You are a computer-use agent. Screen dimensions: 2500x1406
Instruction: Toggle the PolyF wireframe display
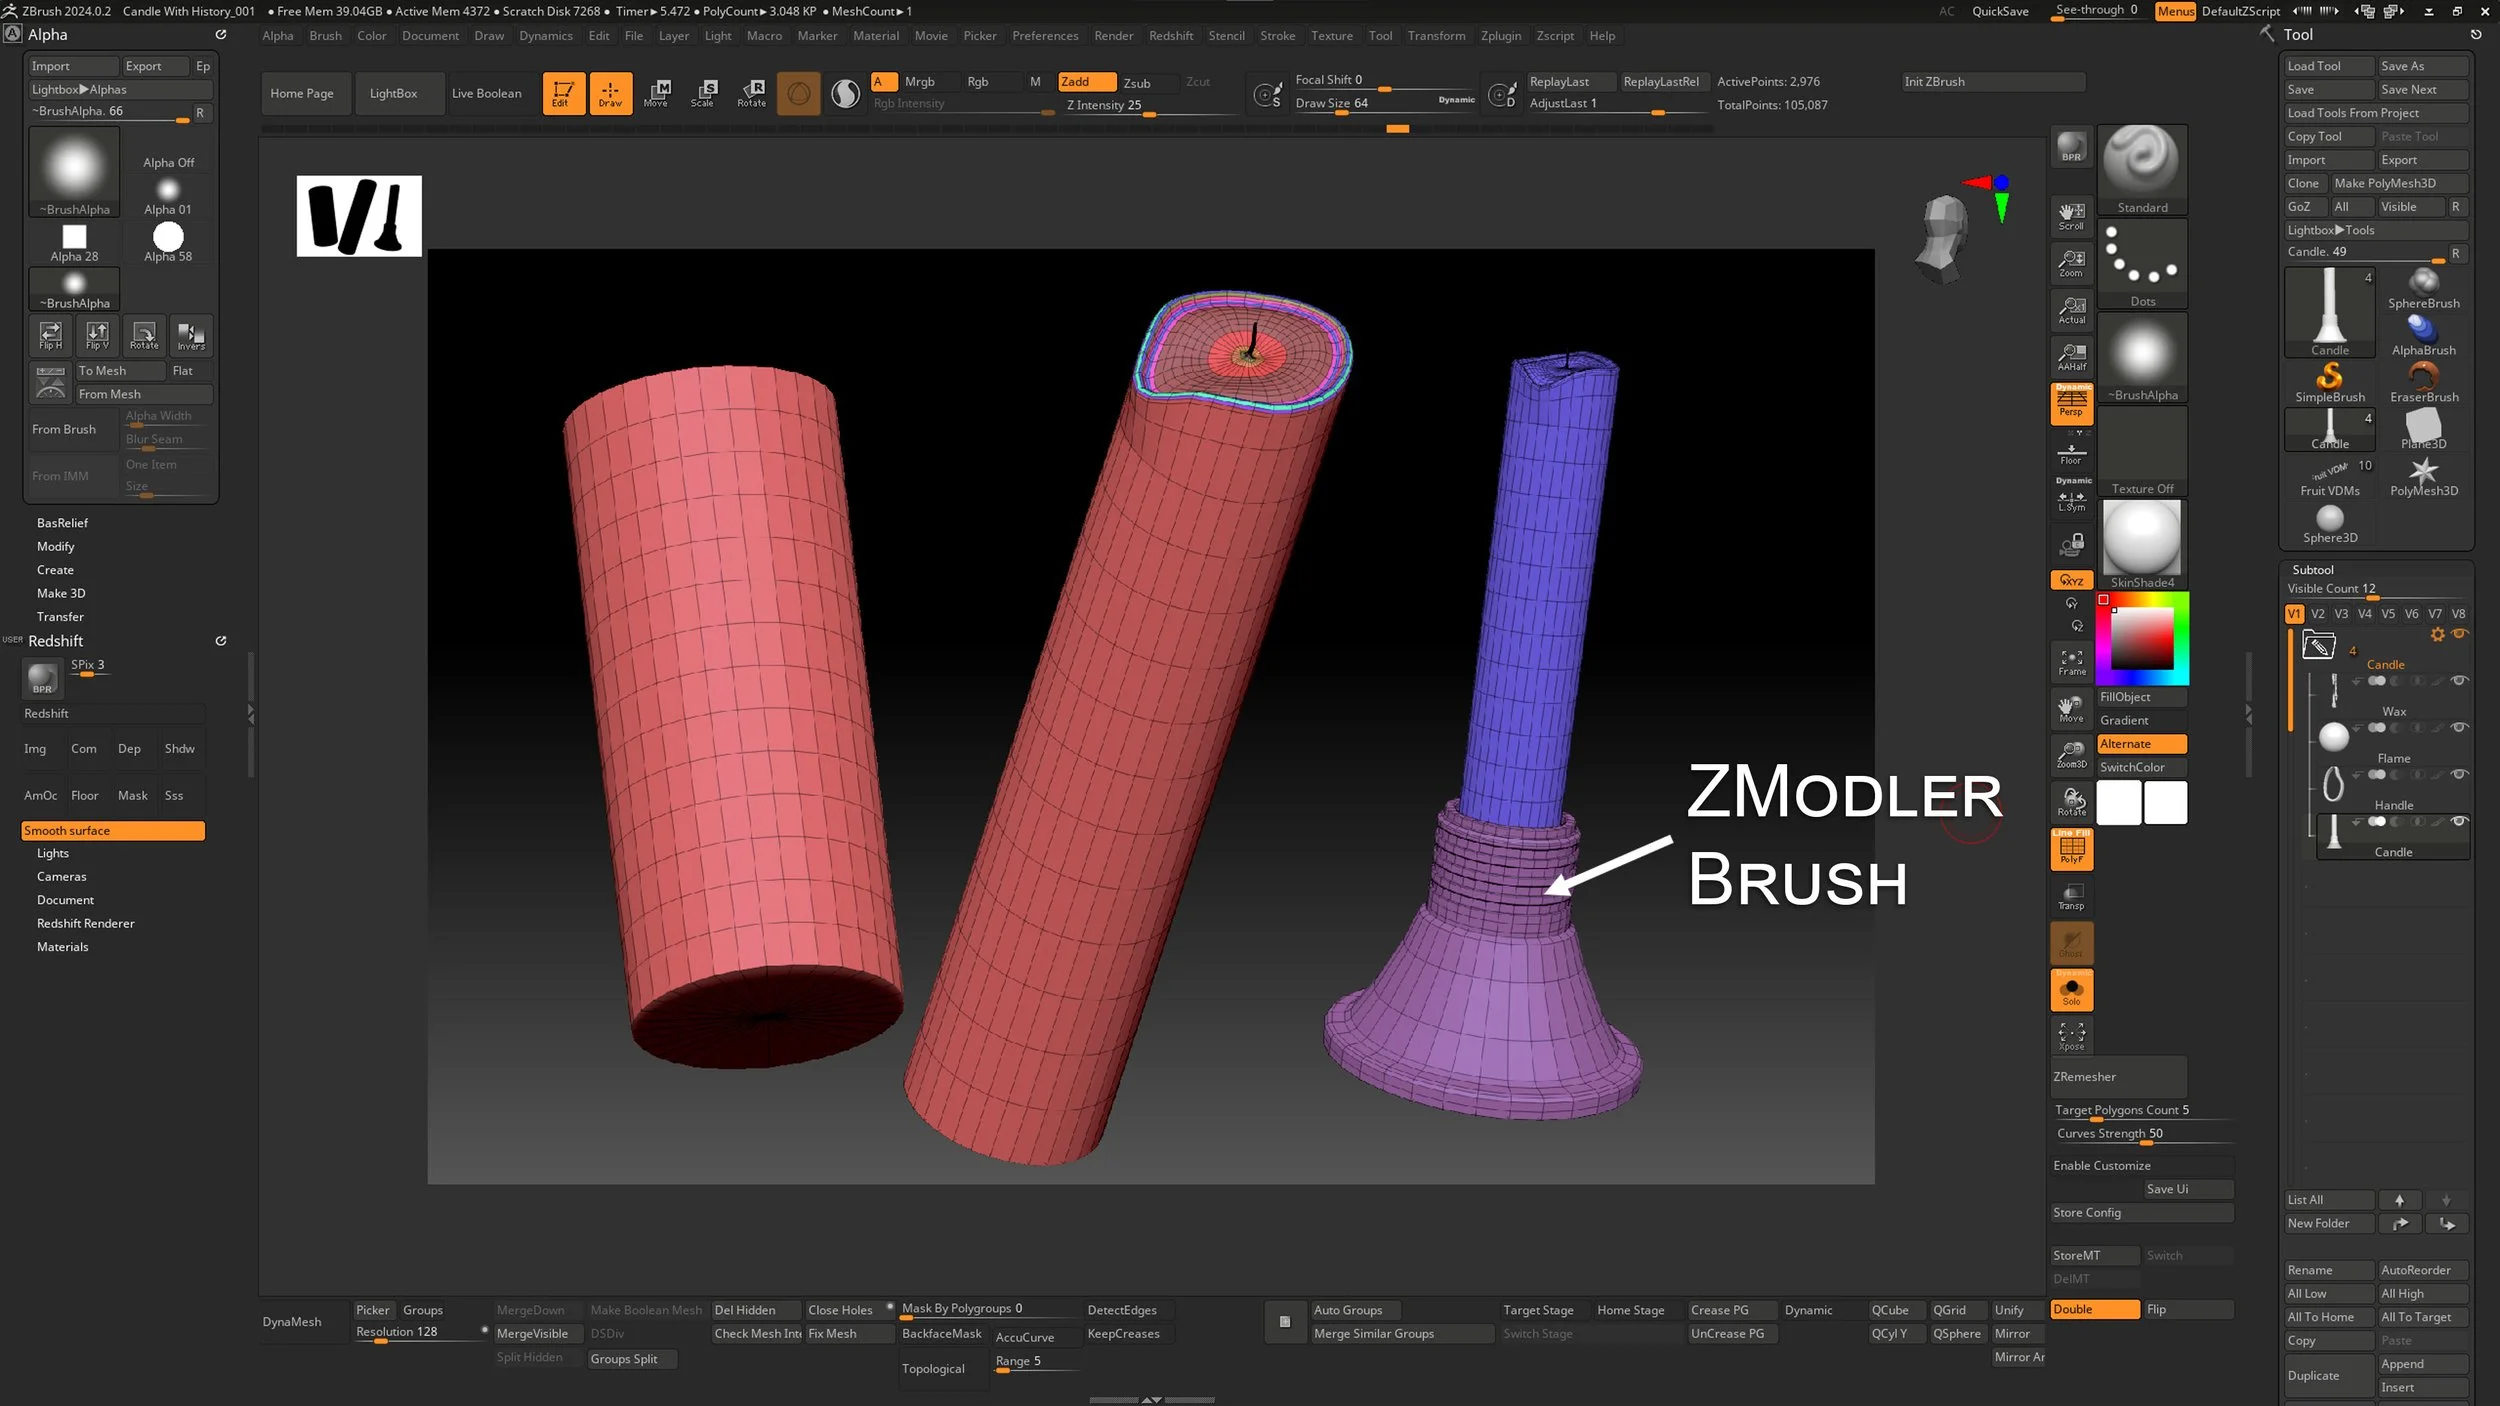click(2071, 849)
